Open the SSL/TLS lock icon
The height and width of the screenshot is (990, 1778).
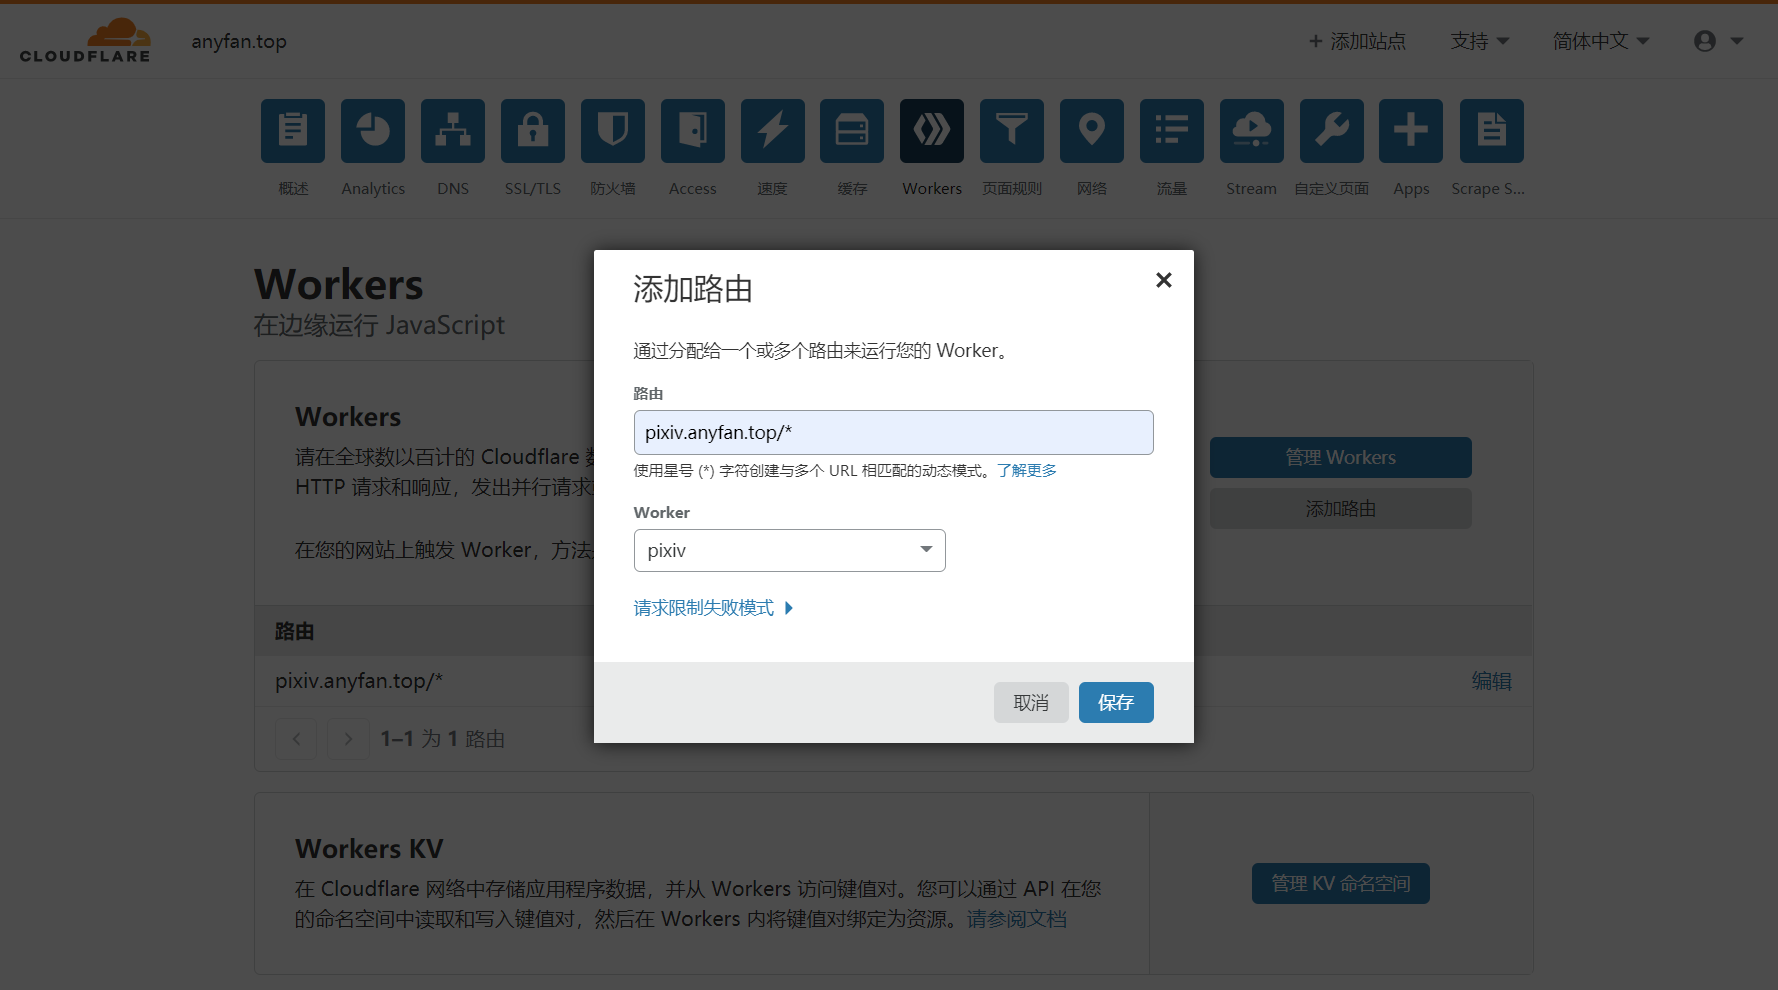click(x=533, y=131)
